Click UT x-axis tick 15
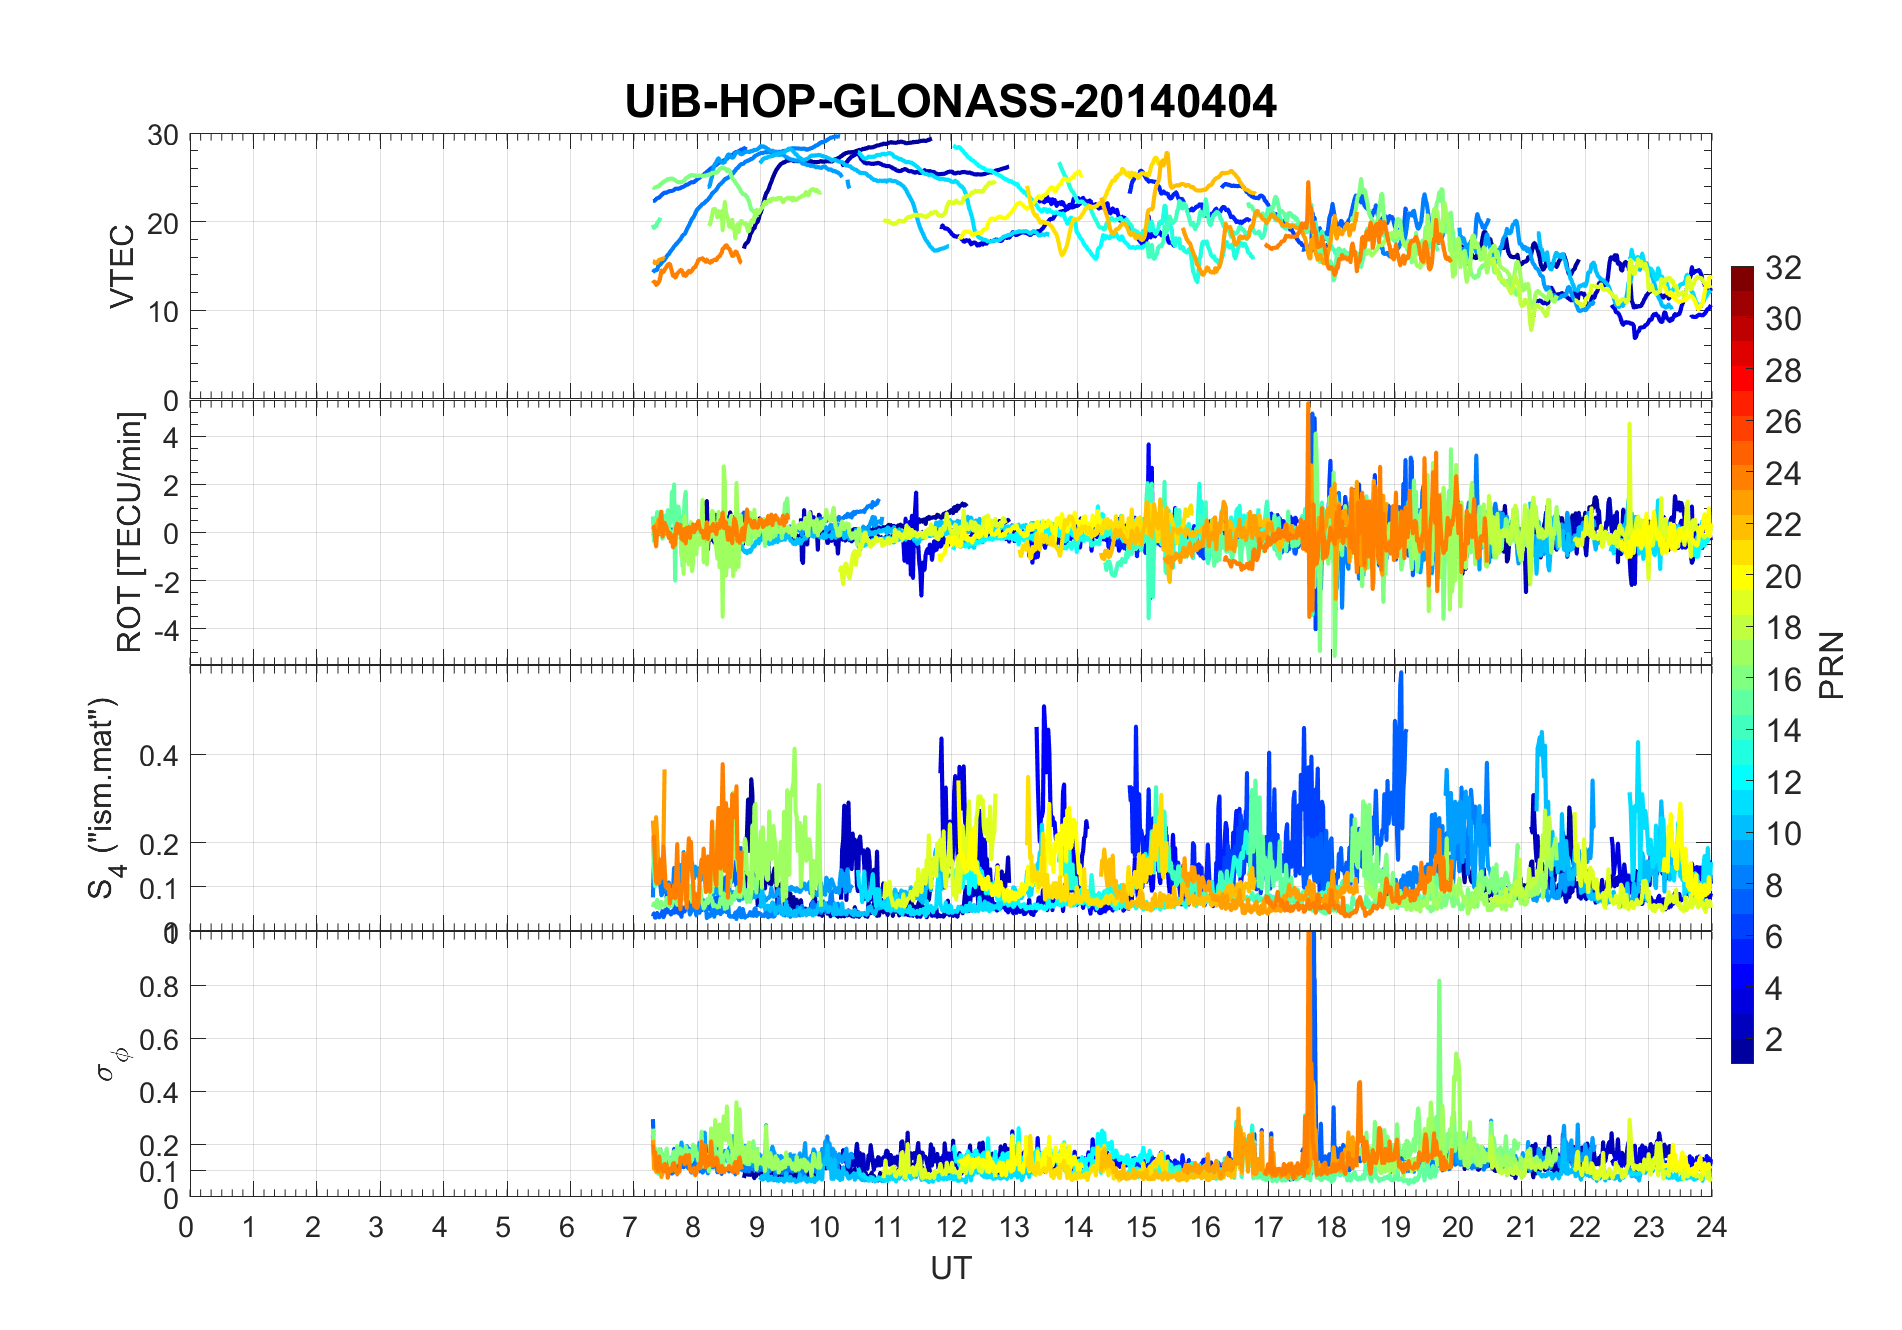This screenshot has width=1902, height=1330. tap(1141, 1227)
